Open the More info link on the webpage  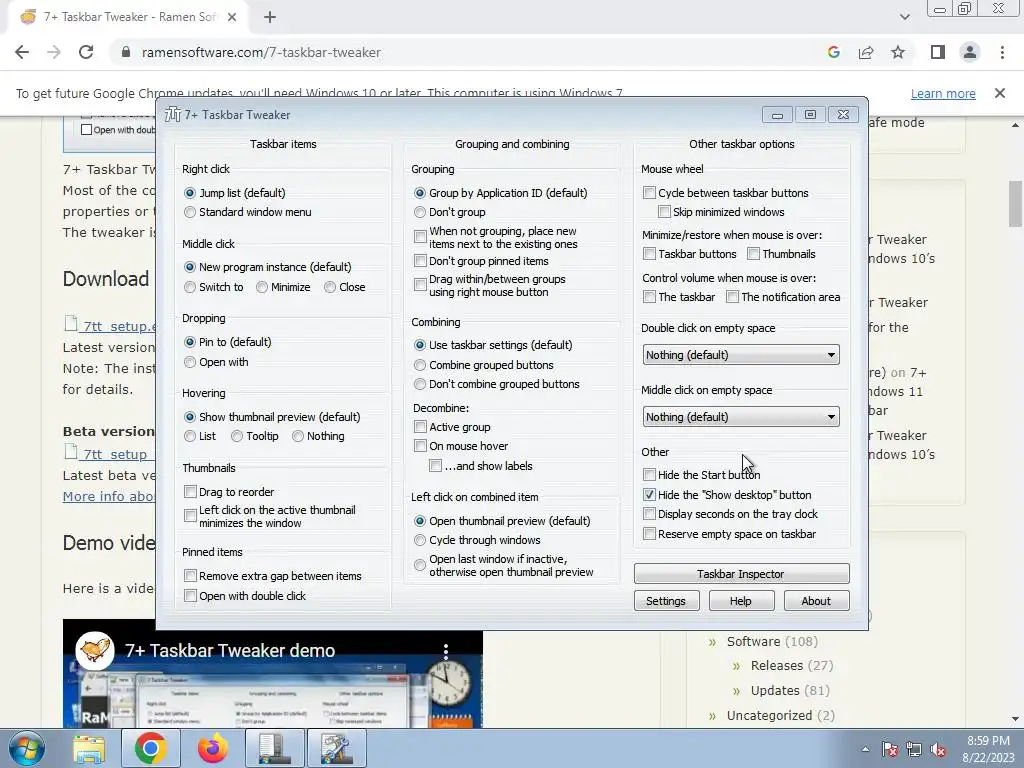[109, 496]
